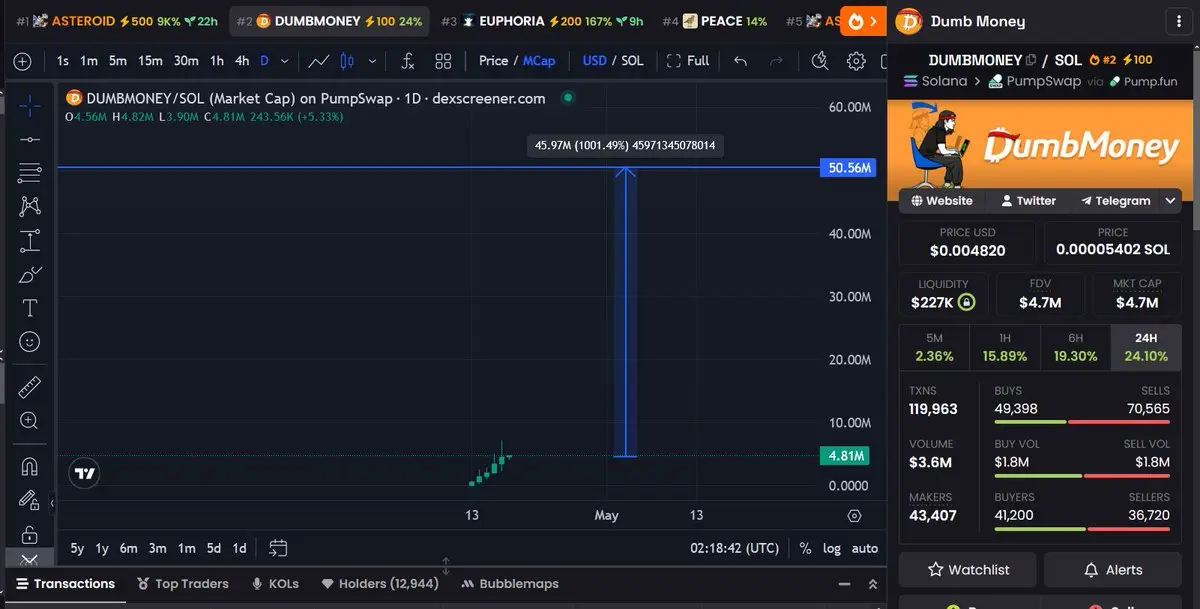
Task: Open chart axis settings icon near time scale
Action: tap(854, 516)
